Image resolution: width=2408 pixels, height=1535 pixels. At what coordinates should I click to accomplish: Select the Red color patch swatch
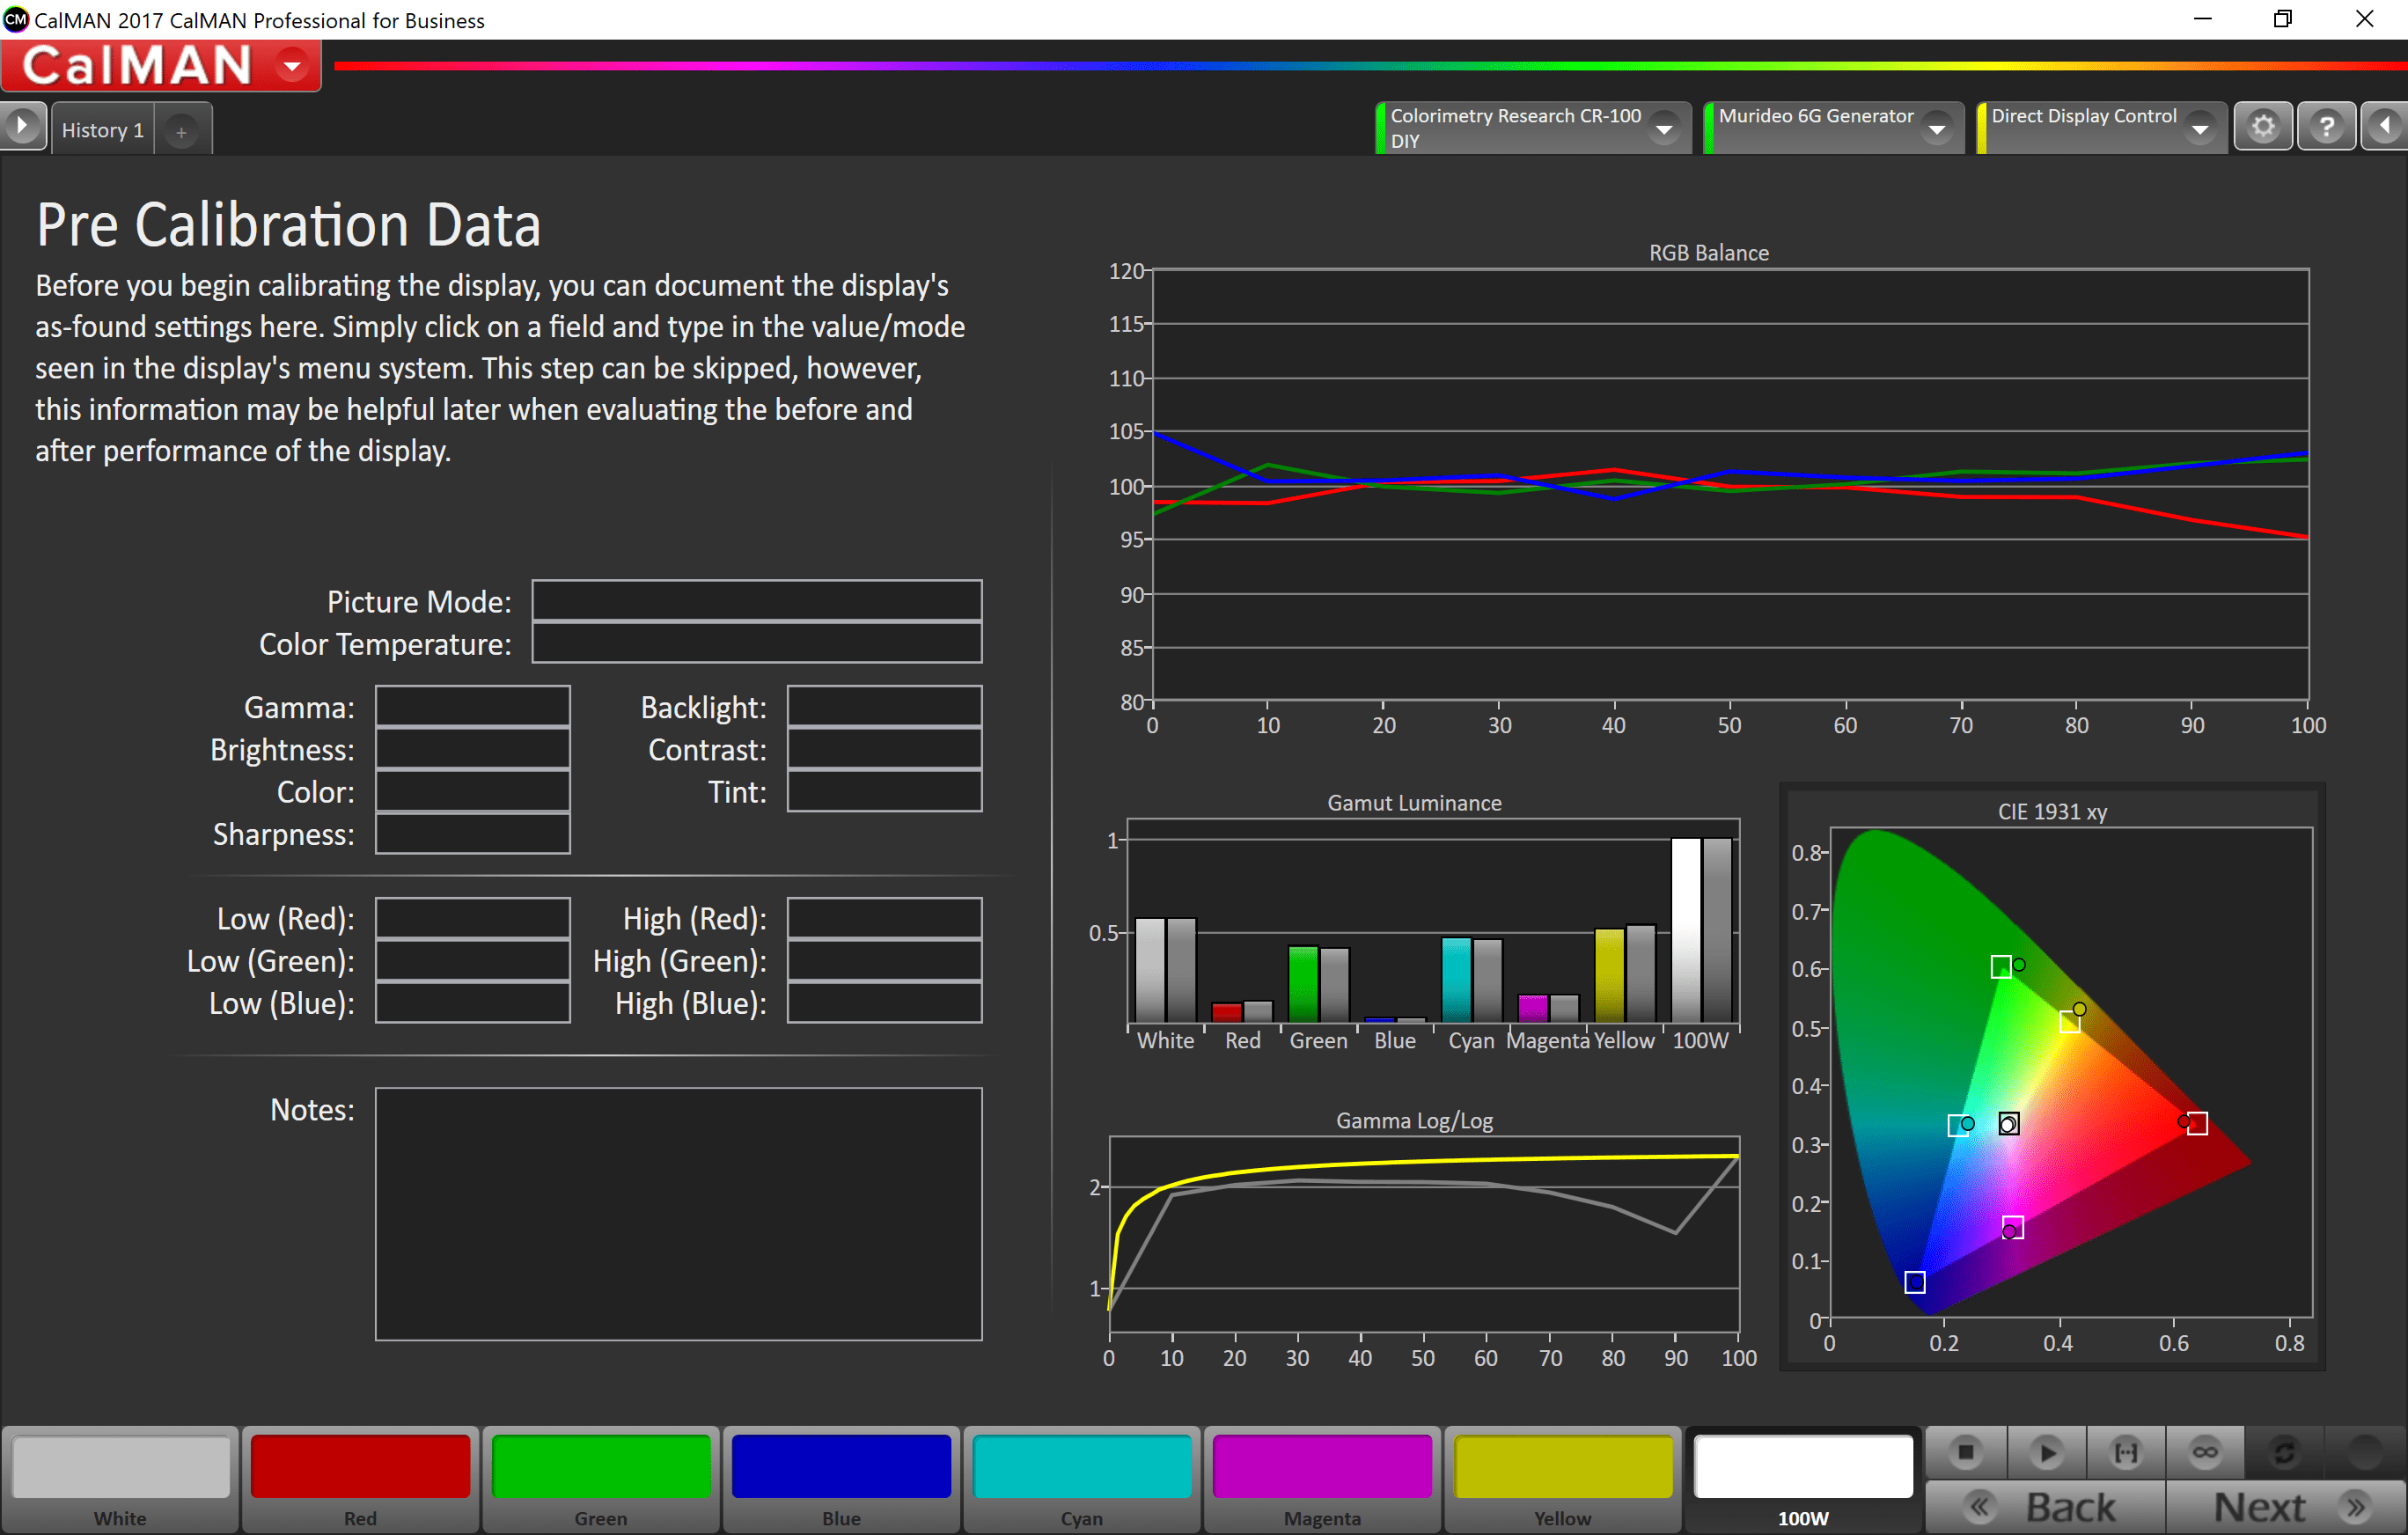pyautogui.click(x=360, y=1467)
